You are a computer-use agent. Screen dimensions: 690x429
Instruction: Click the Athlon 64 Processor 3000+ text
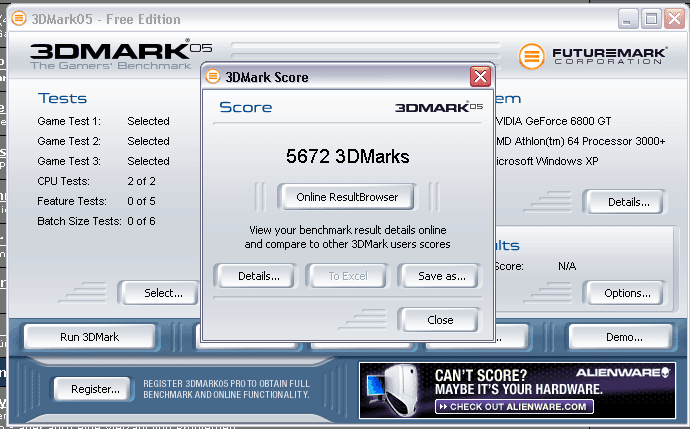(580, 141)
